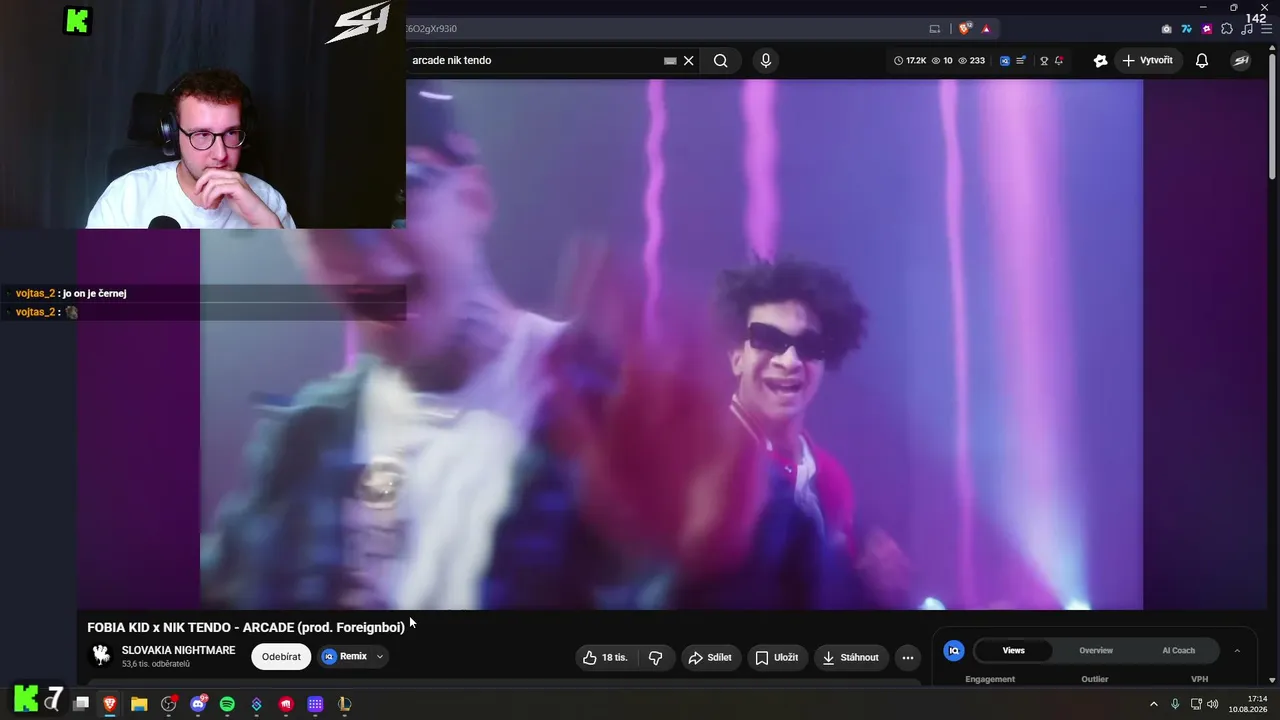Open Discord from the taskbar

point(198,704)
